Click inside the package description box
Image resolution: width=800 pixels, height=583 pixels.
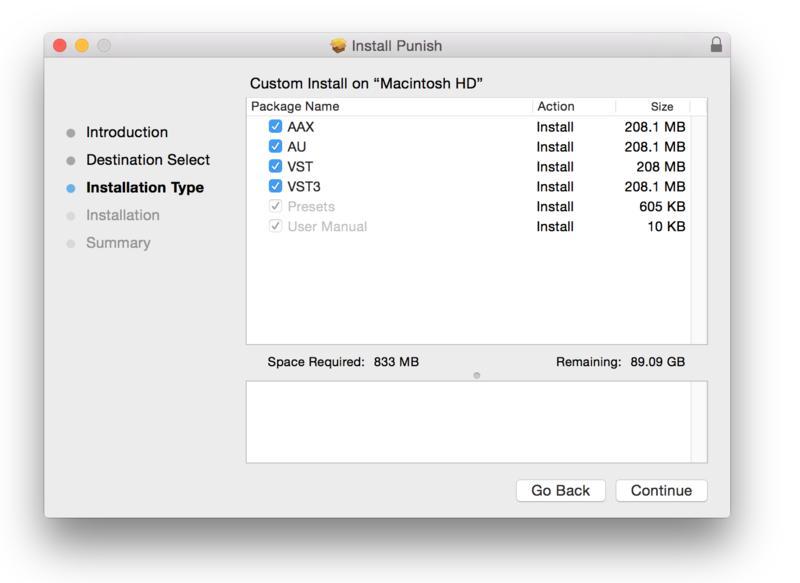pos(468,421)
